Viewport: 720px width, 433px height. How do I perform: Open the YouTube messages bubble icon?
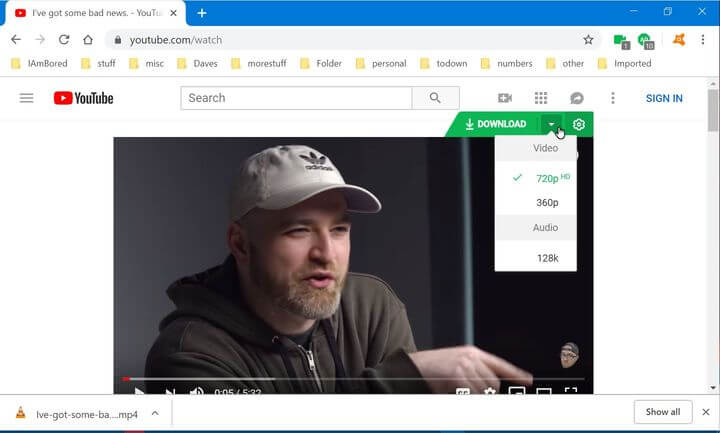click(577, 98)
